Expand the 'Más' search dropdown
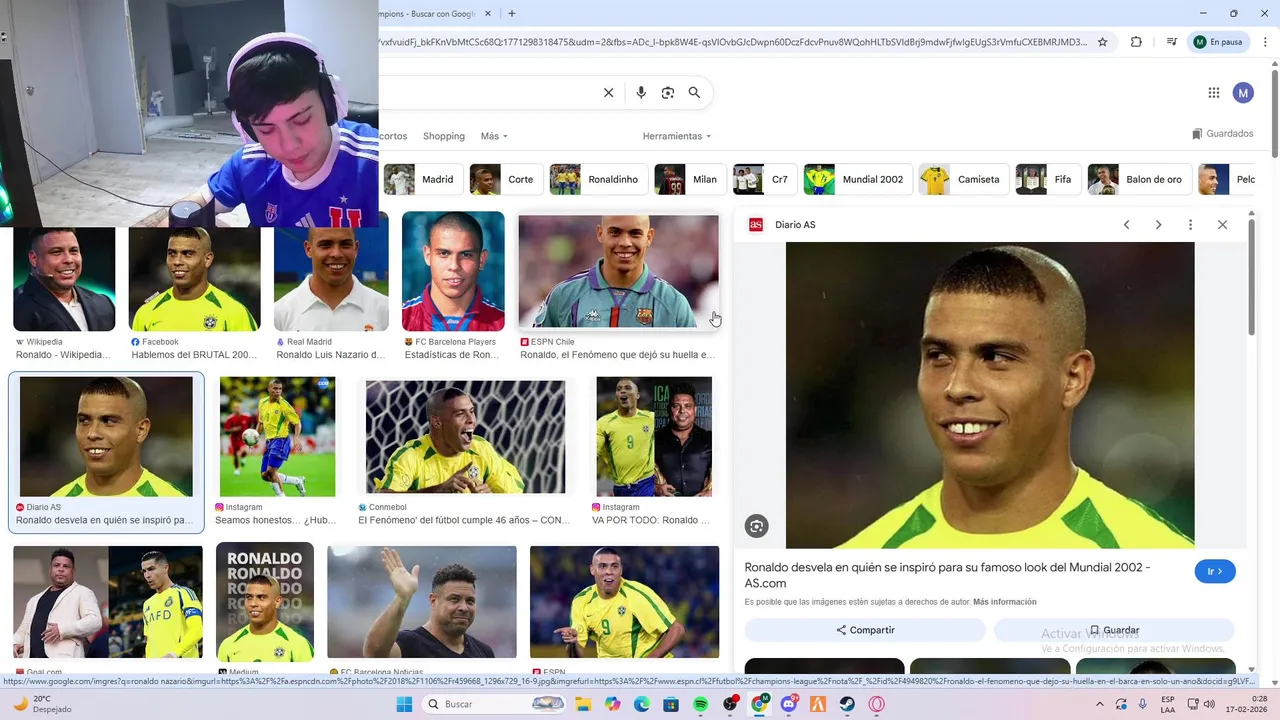This screenshot has width=1280, height=720. [x=494, y=136]
